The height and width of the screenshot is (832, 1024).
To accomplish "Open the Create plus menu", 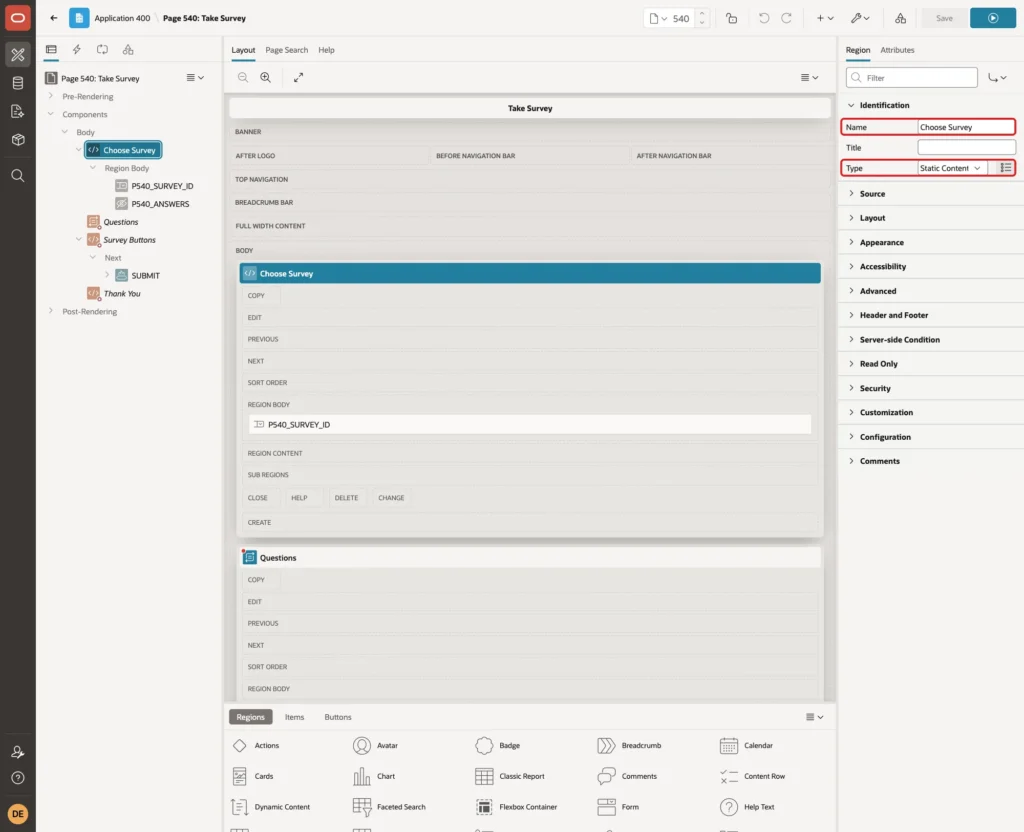I will click(x=825, y=18).
